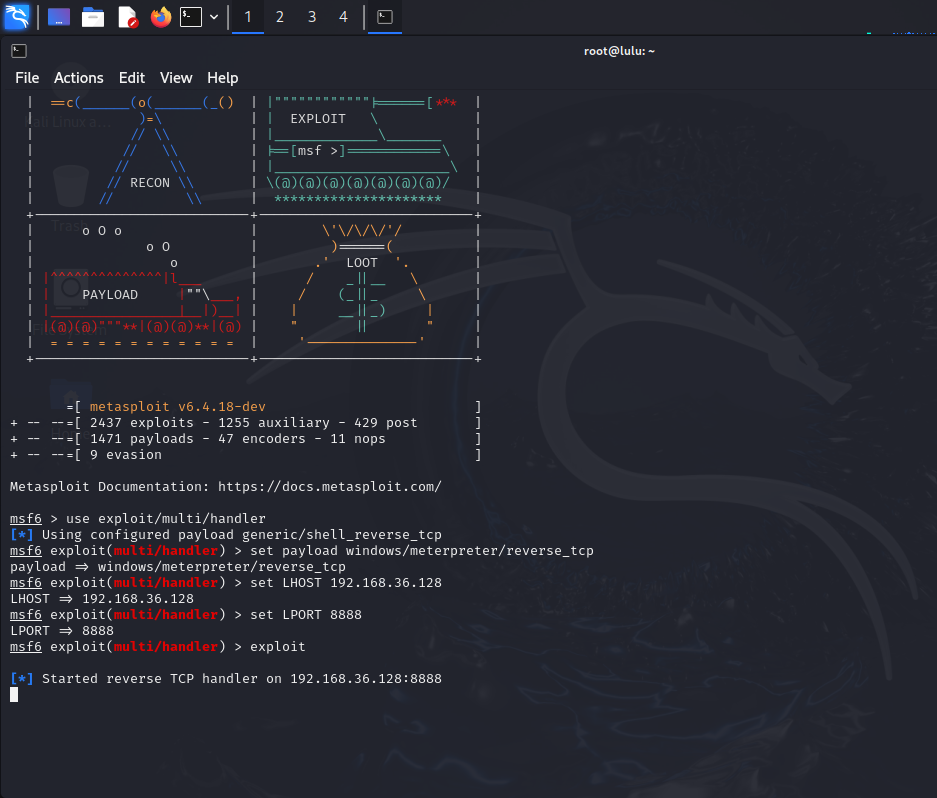Click the docs.metasploit.com documentation URL

[x=329, y=487]
